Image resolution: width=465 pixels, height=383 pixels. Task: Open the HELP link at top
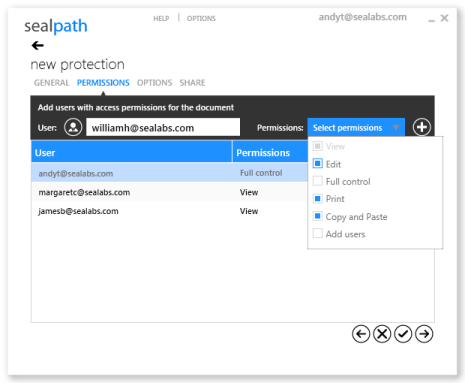tap(161, 18)
